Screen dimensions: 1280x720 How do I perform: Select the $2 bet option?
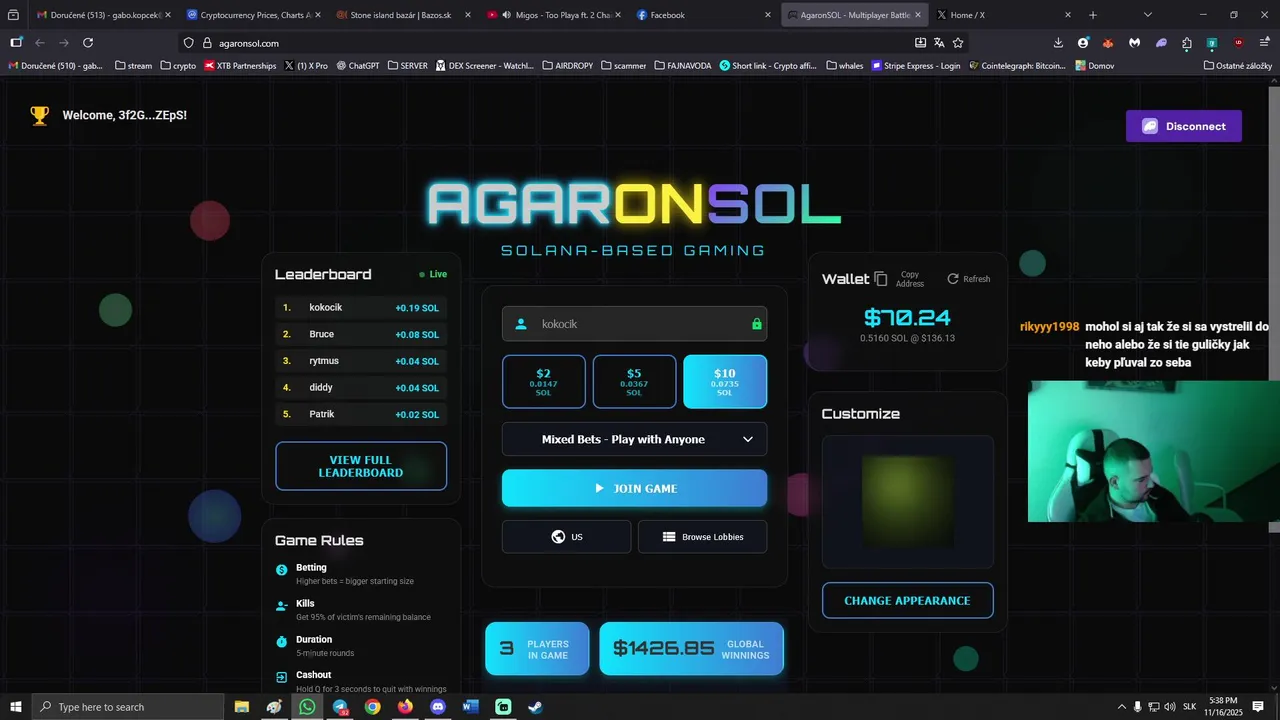tap(544, 382)
